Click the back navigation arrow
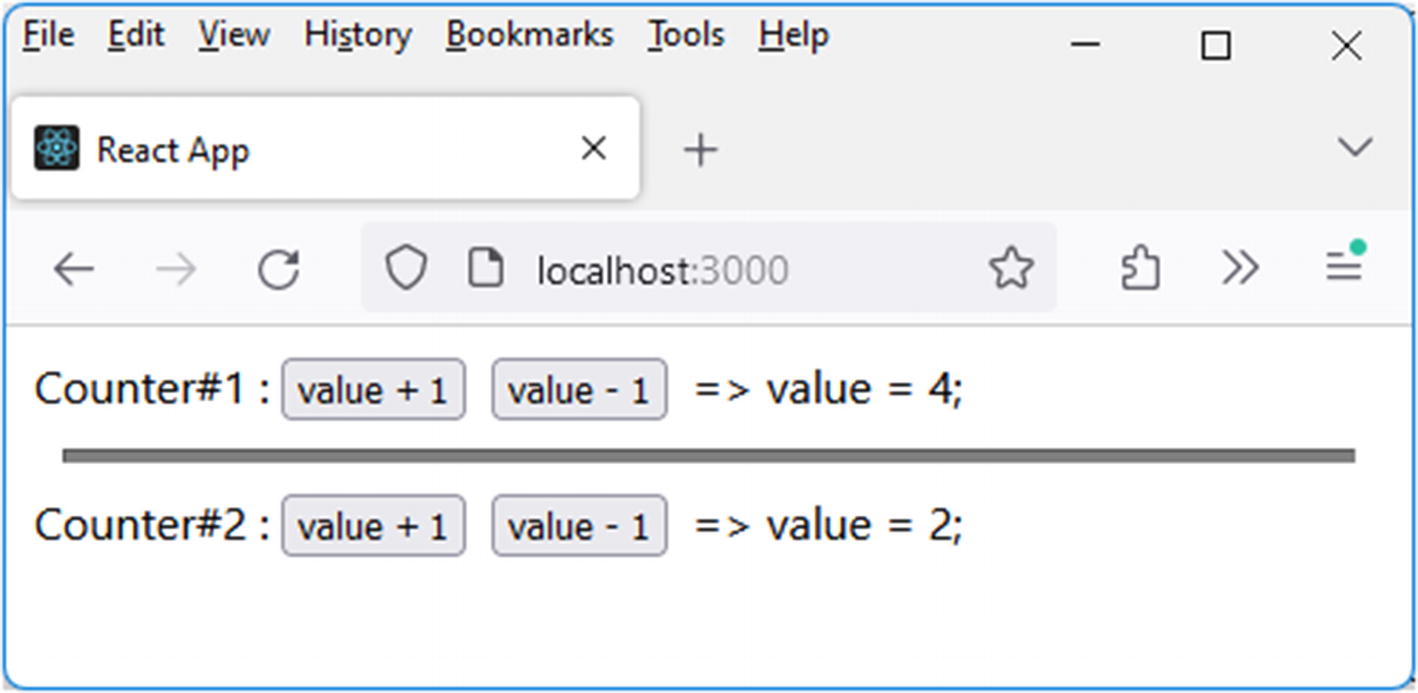Image resolution: width=1418 pixels, height=693 pixels. tap(73, 269)
